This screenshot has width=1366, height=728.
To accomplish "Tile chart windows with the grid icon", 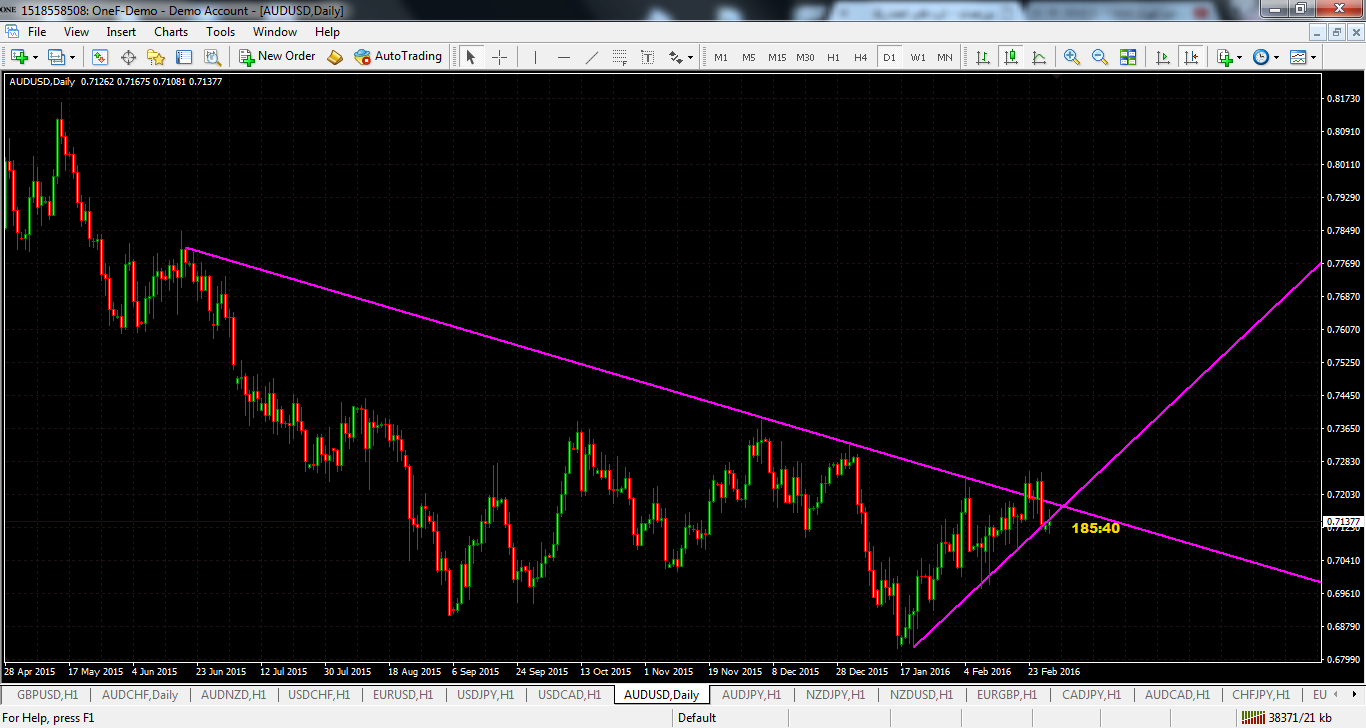I will click(1128, 57).
